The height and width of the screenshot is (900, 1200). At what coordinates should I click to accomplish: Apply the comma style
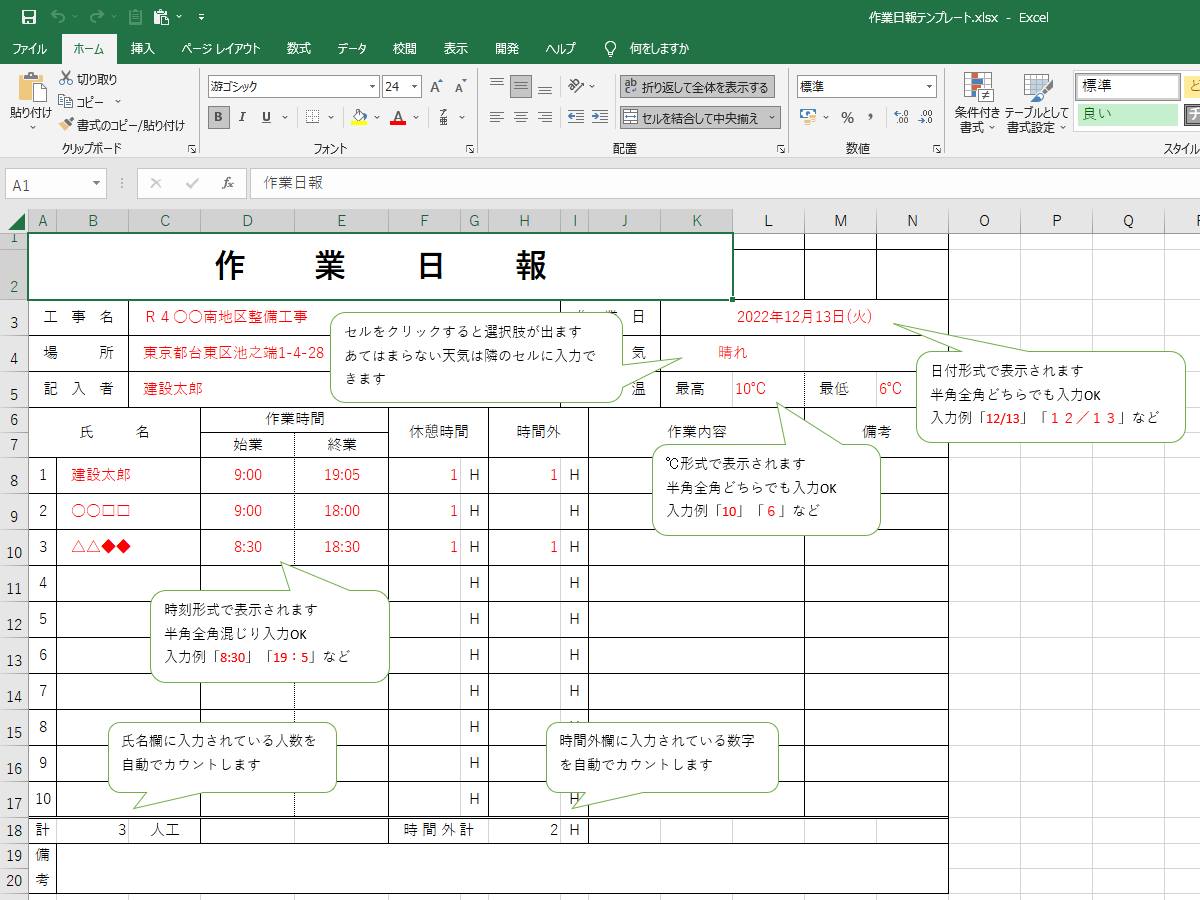pos(871,117)
